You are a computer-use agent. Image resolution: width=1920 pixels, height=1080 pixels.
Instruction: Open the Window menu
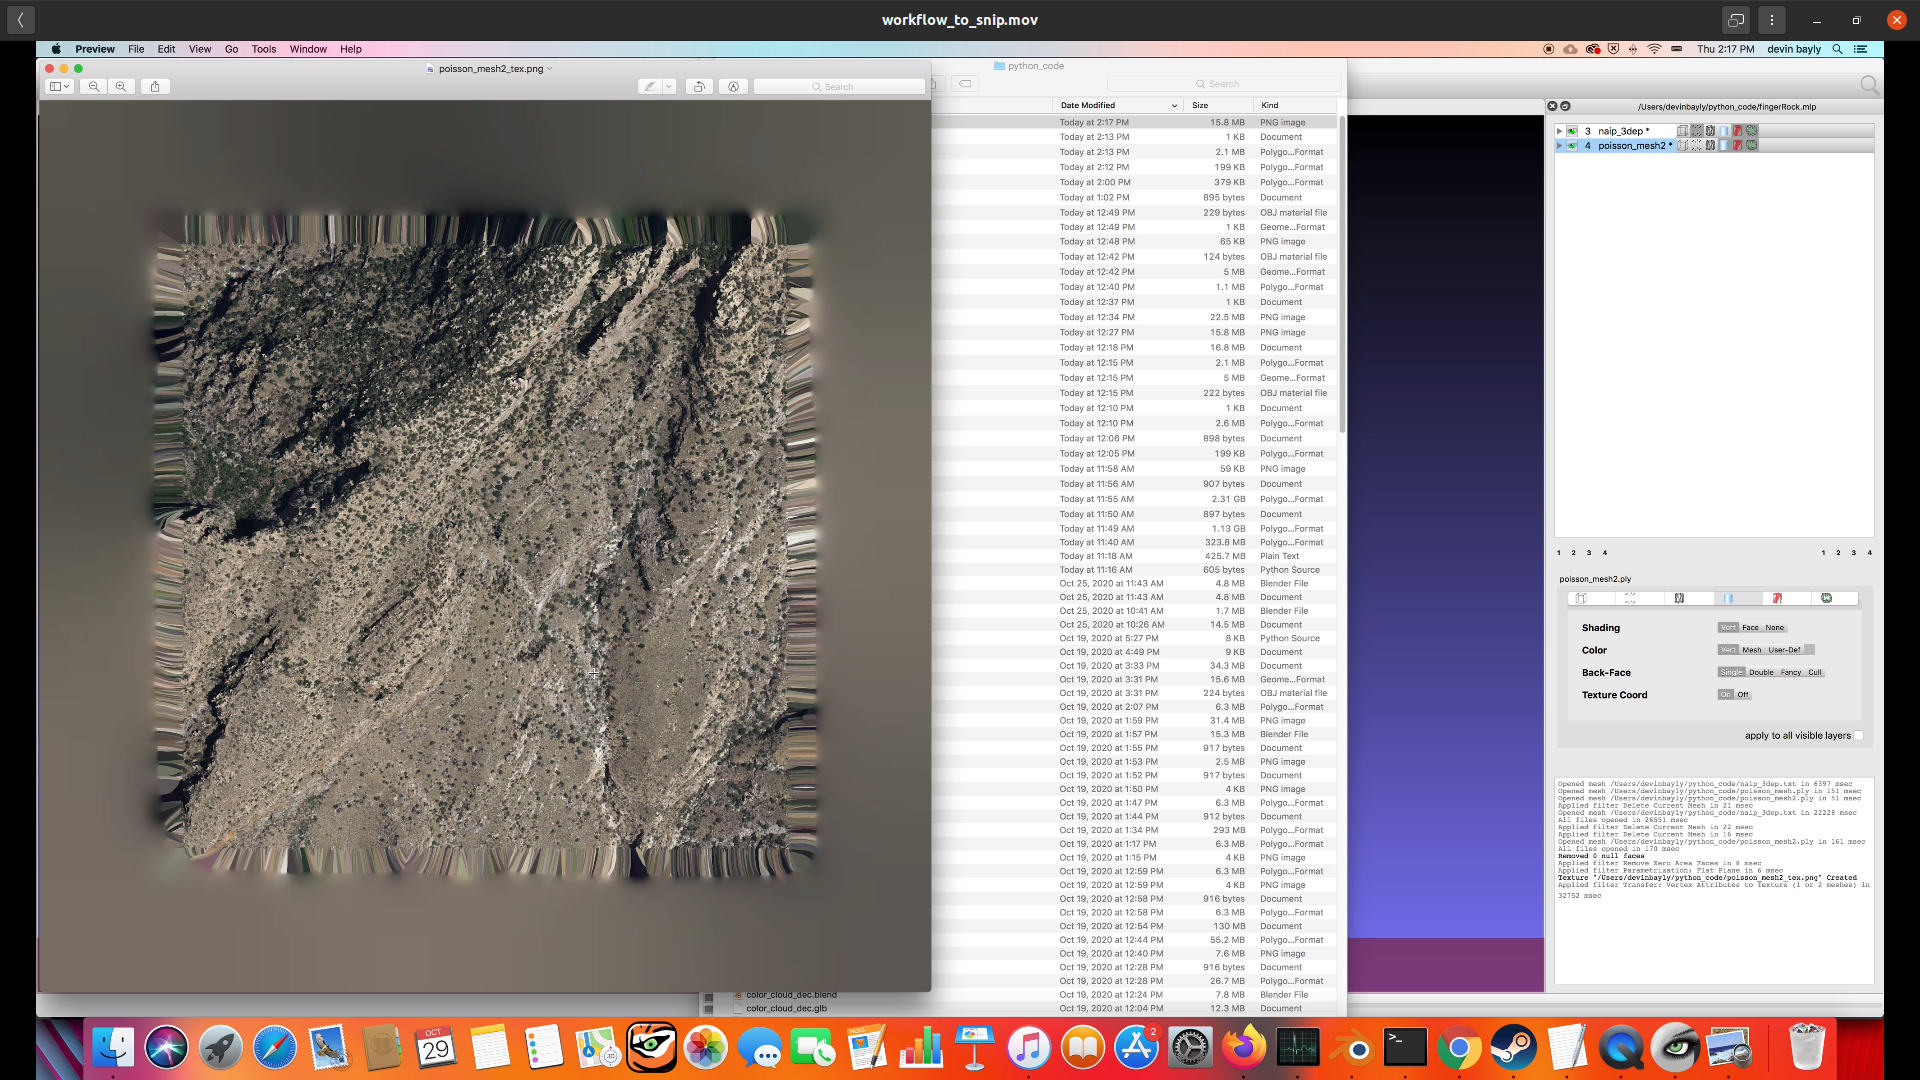[308, 49]
